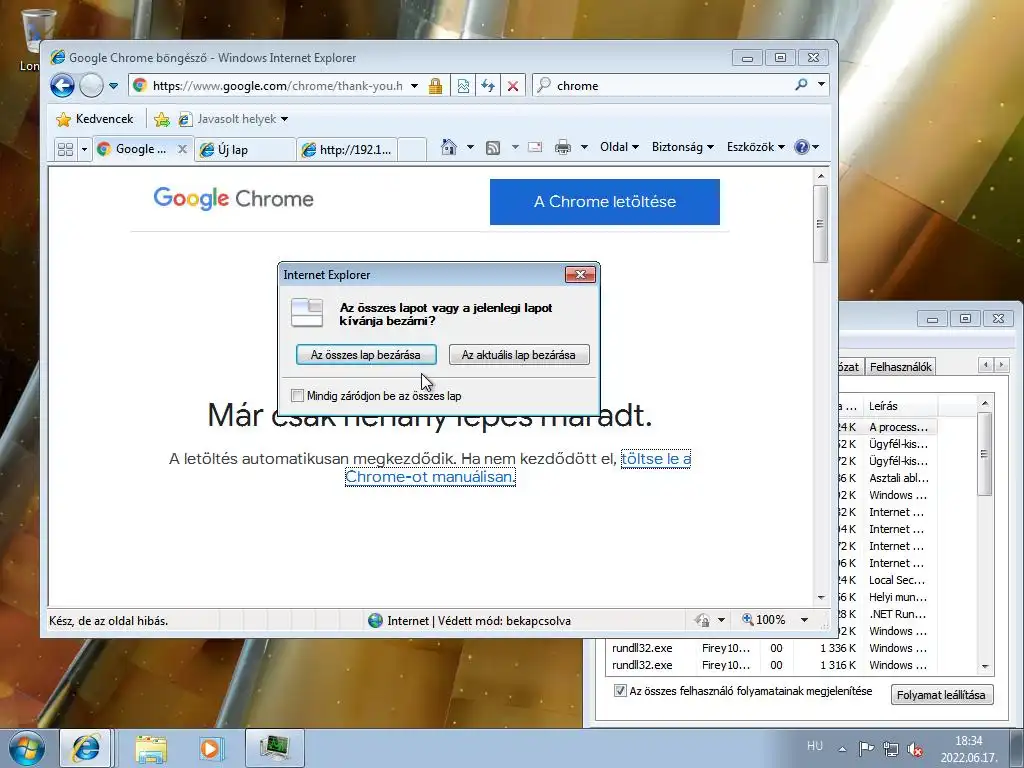The image size is (1024, 768).
Task: Open Windows Media Player taskbar icon
Action: (212, 748)
